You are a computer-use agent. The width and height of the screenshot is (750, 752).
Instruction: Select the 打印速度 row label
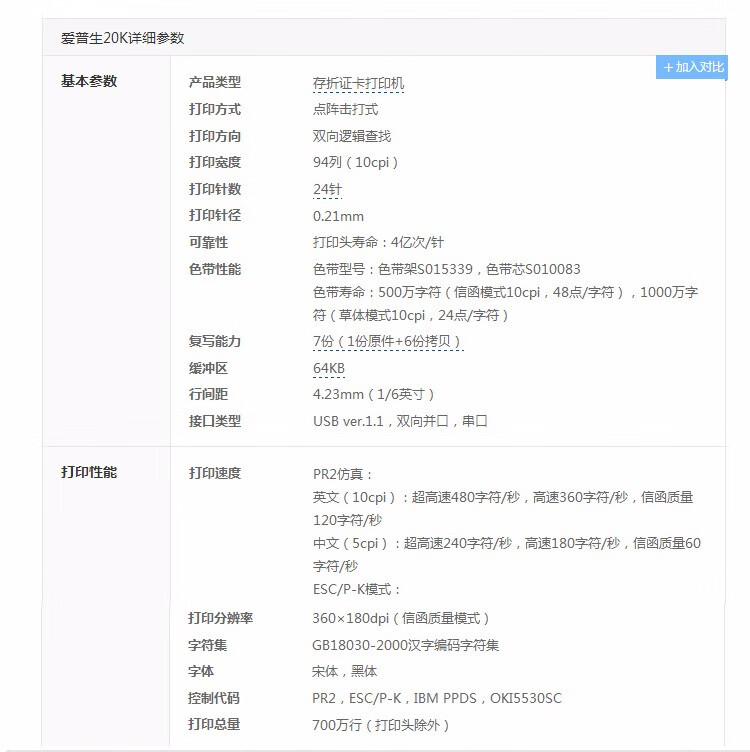coord(214,473)
